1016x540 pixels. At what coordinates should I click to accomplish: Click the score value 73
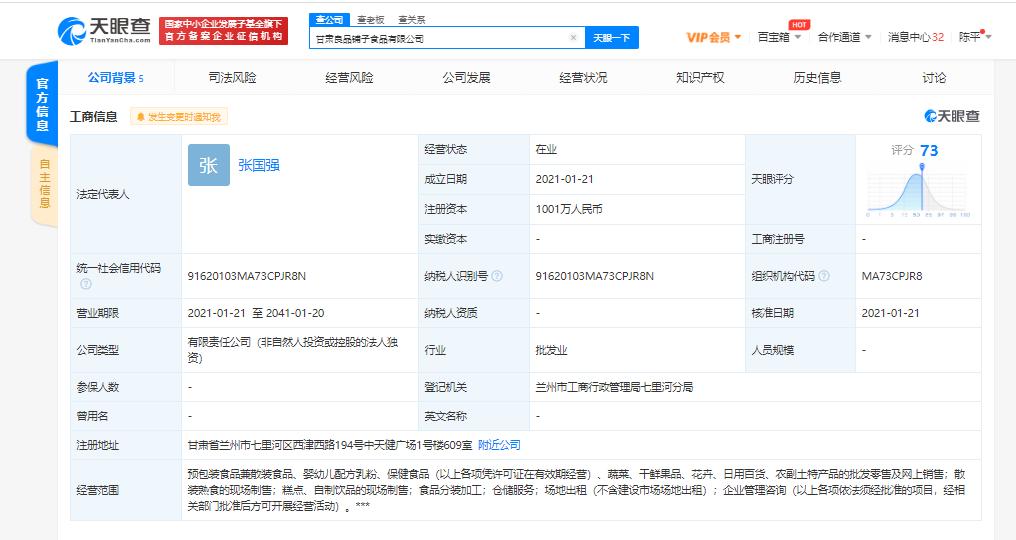929,150
